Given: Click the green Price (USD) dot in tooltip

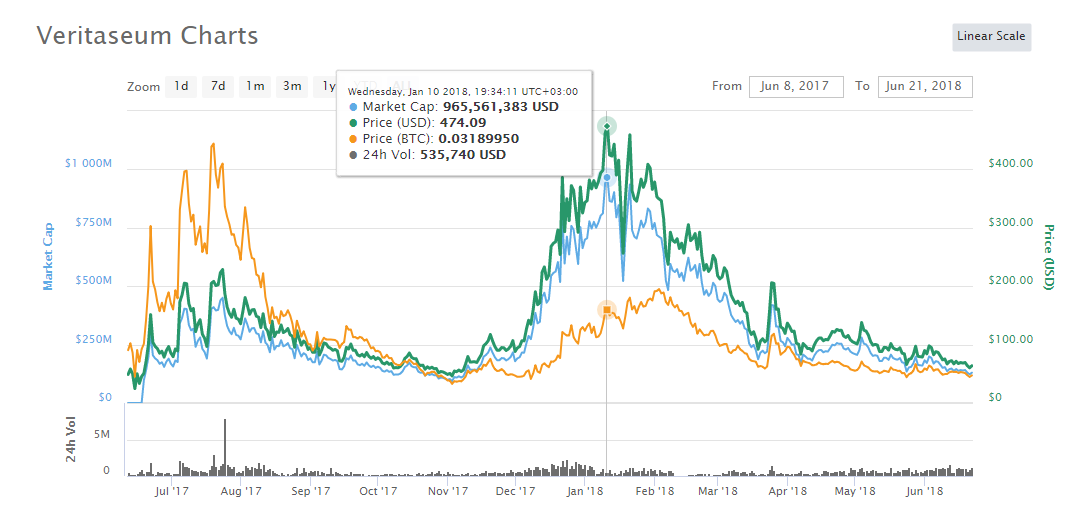Looking at the screenshot, I should pos(353,123).
